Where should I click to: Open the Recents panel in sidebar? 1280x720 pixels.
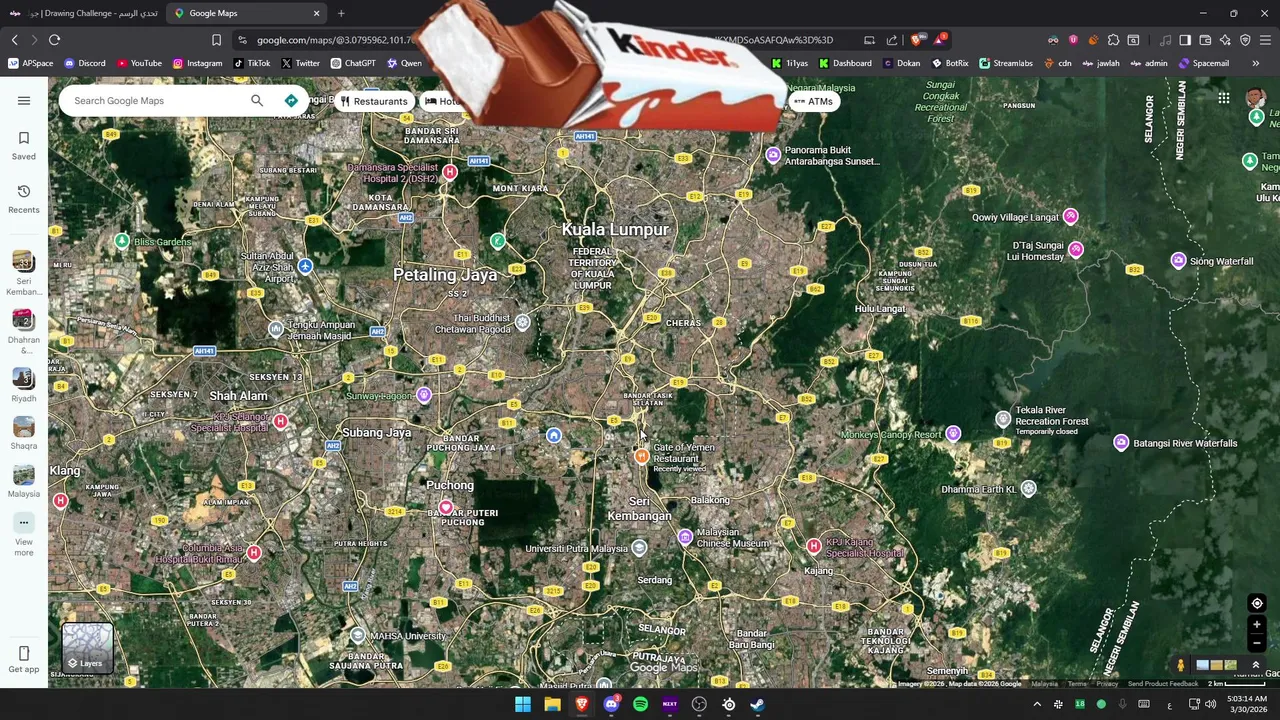point(24,199)
